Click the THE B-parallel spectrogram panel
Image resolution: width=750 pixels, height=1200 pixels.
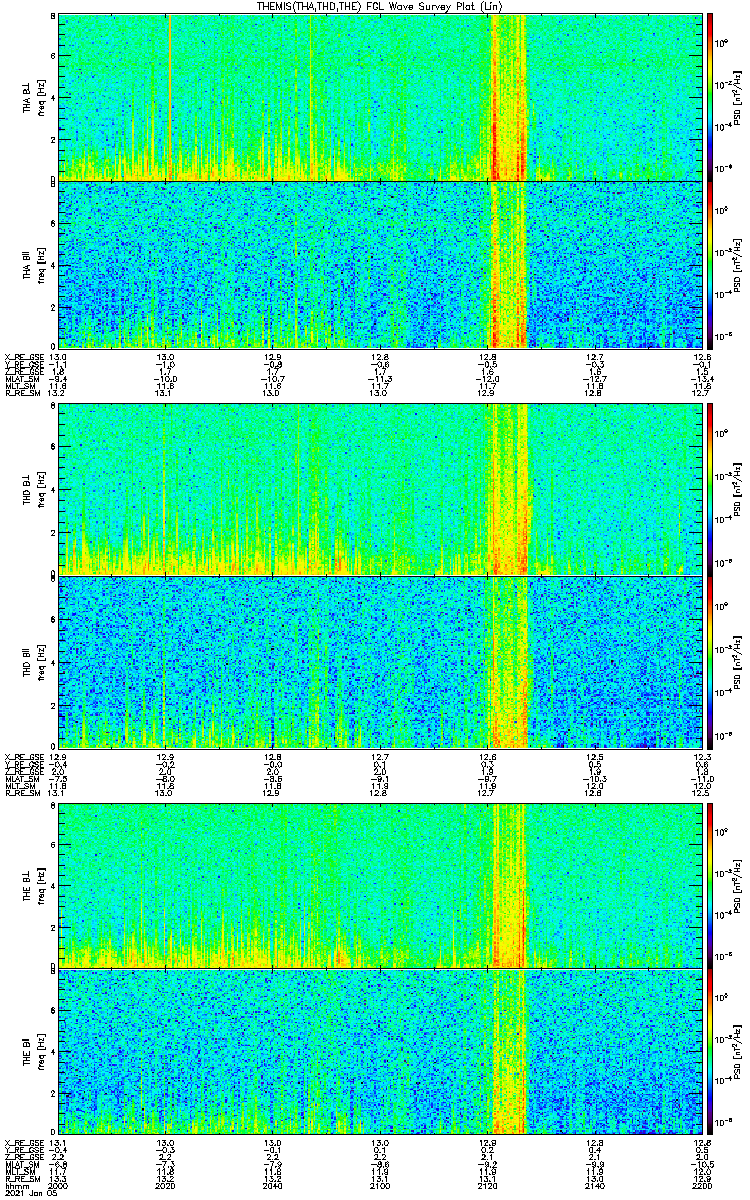click(x=380, y=1053)
